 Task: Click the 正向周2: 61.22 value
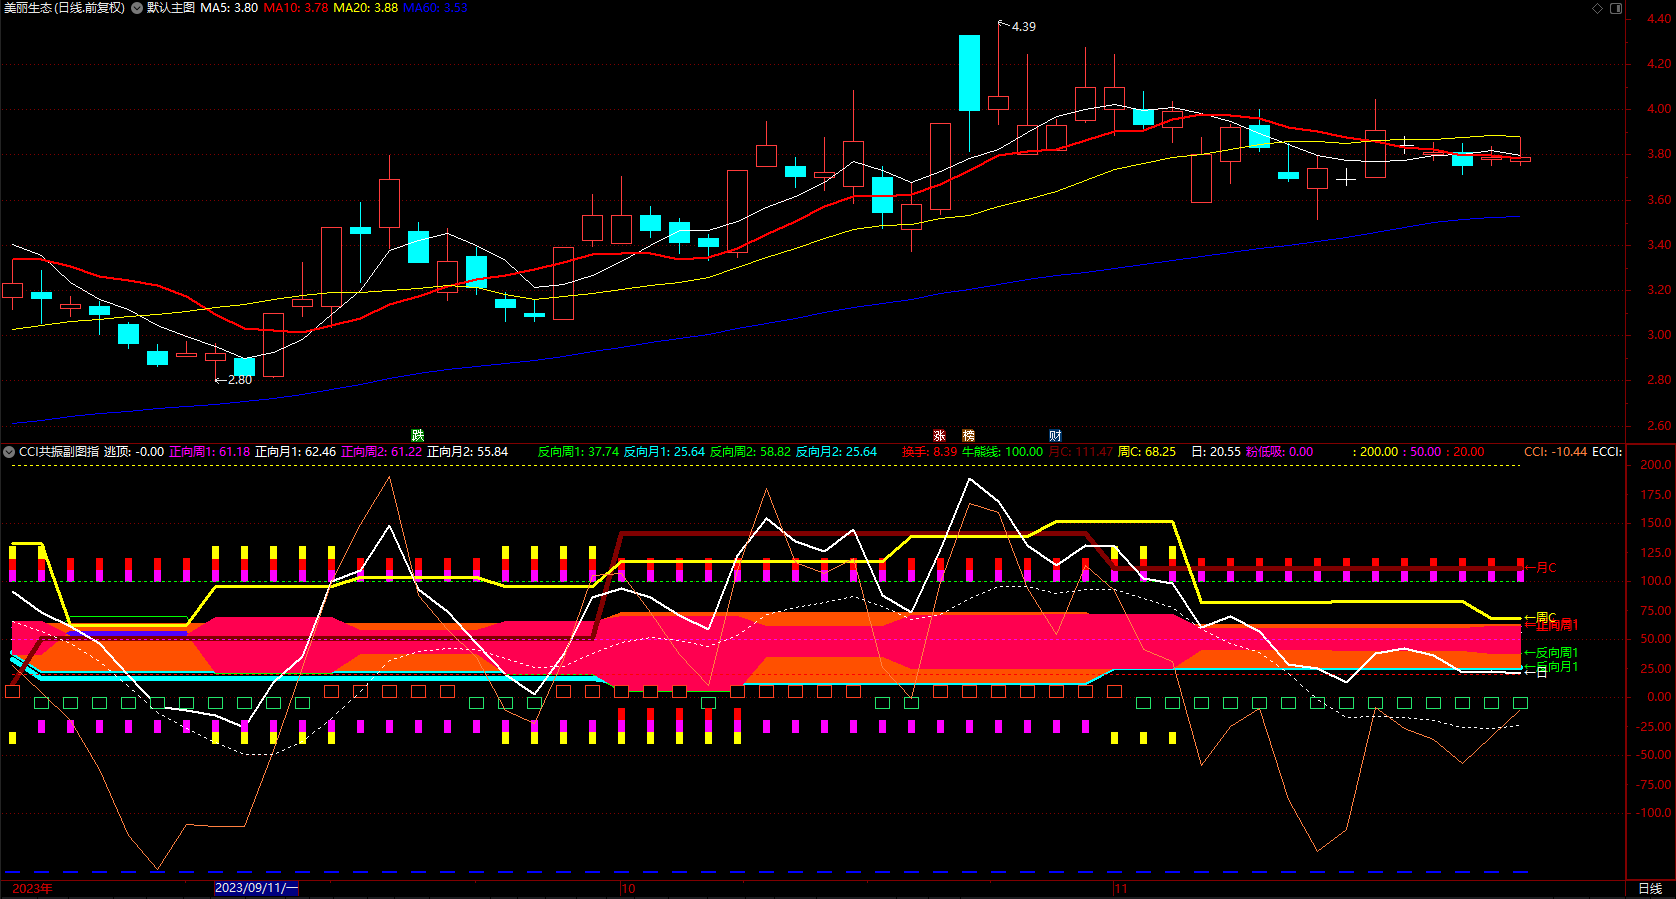pyautogui.click(x=382, y=452)
